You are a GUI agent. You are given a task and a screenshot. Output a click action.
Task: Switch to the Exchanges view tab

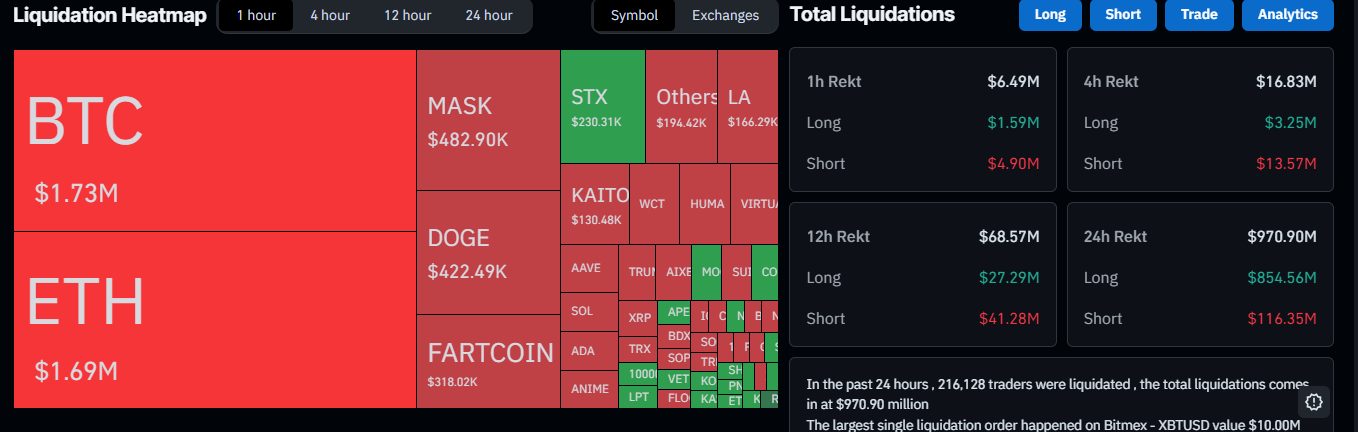click(x=725, y=15)
